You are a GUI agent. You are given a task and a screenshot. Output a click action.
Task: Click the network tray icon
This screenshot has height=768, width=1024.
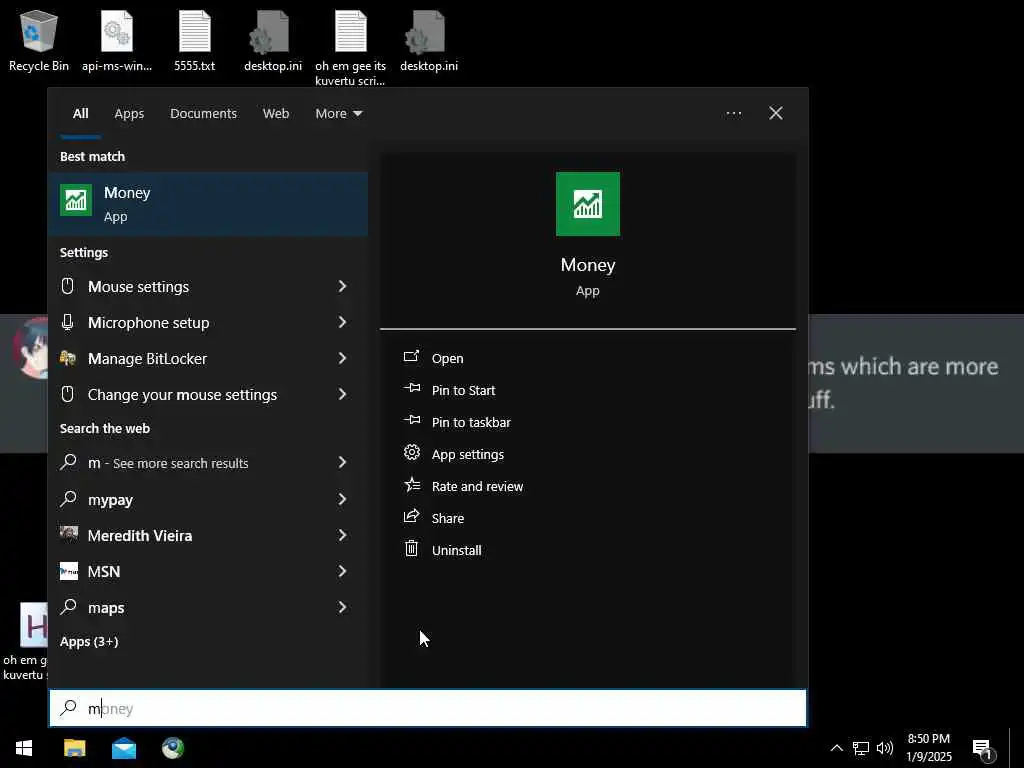(x=861, y=748)
